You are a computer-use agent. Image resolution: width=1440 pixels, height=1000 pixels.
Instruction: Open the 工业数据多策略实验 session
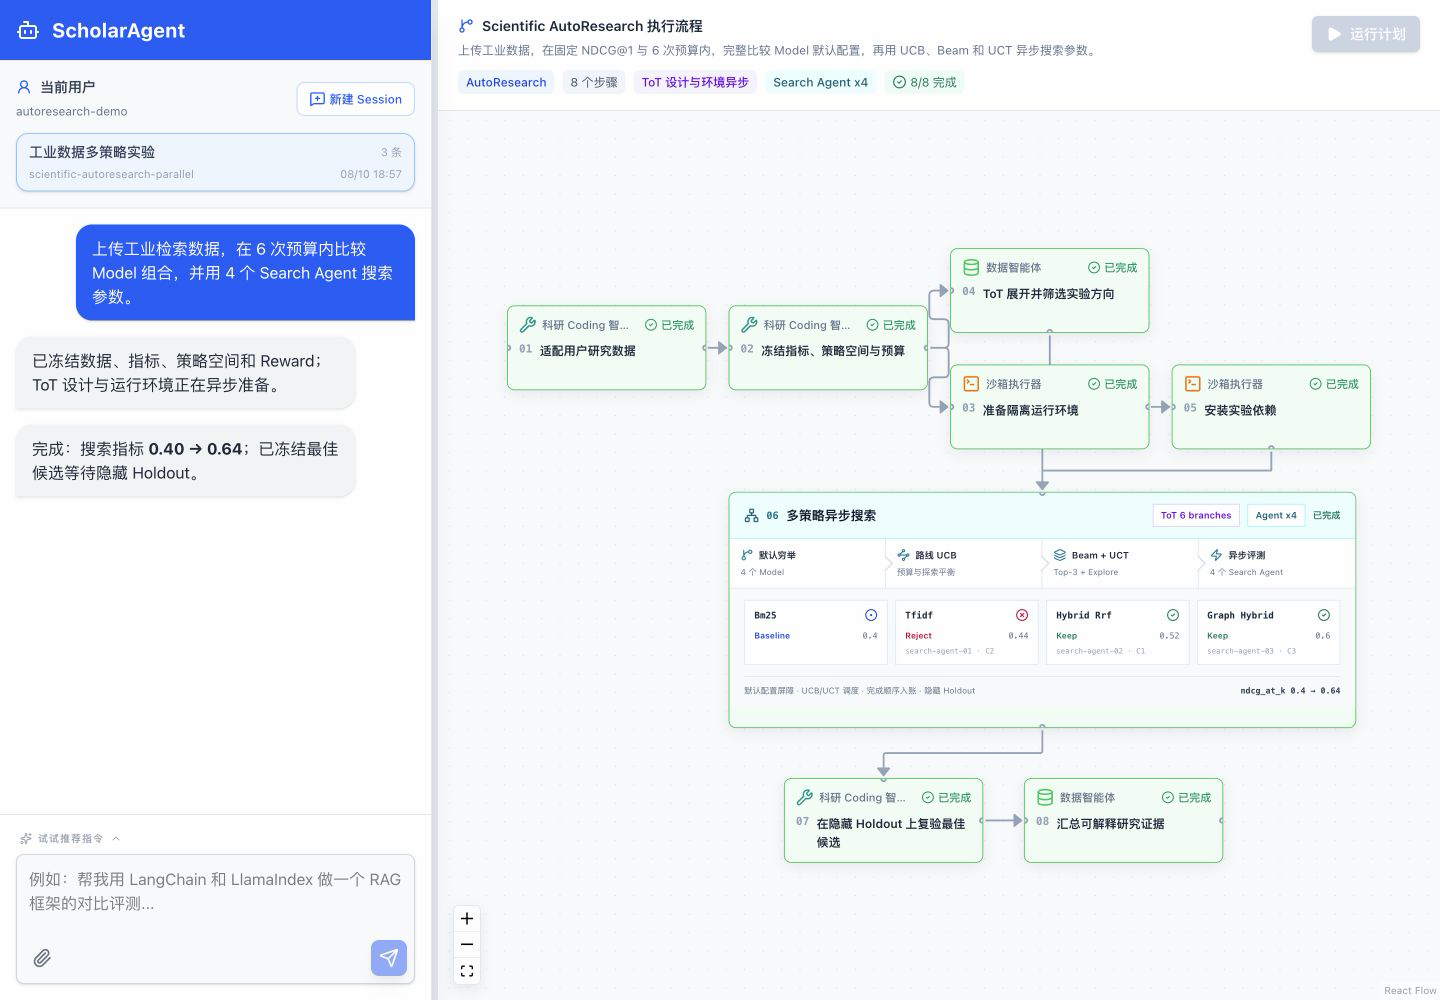pyautogui.click(x=215, y=162)
